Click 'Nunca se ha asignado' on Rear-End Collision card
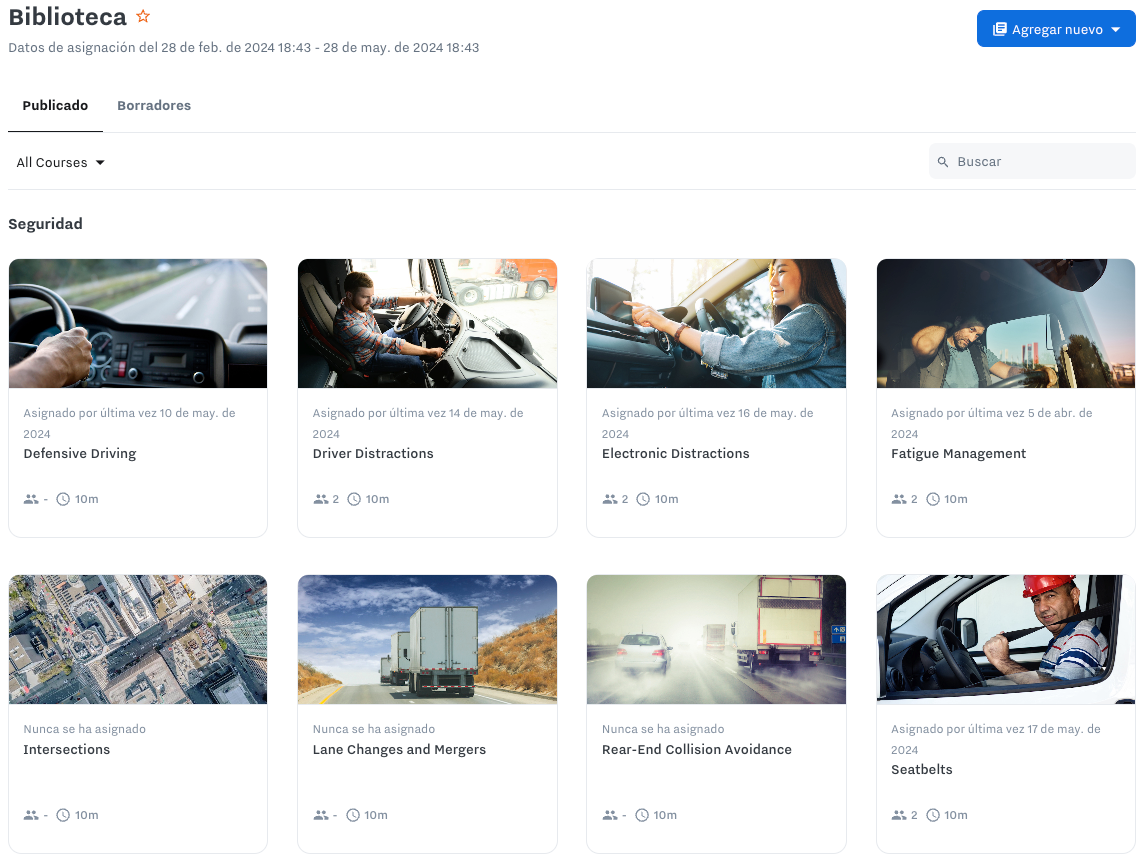Screen dimensions: 1142x859 (x=663, y=729)
